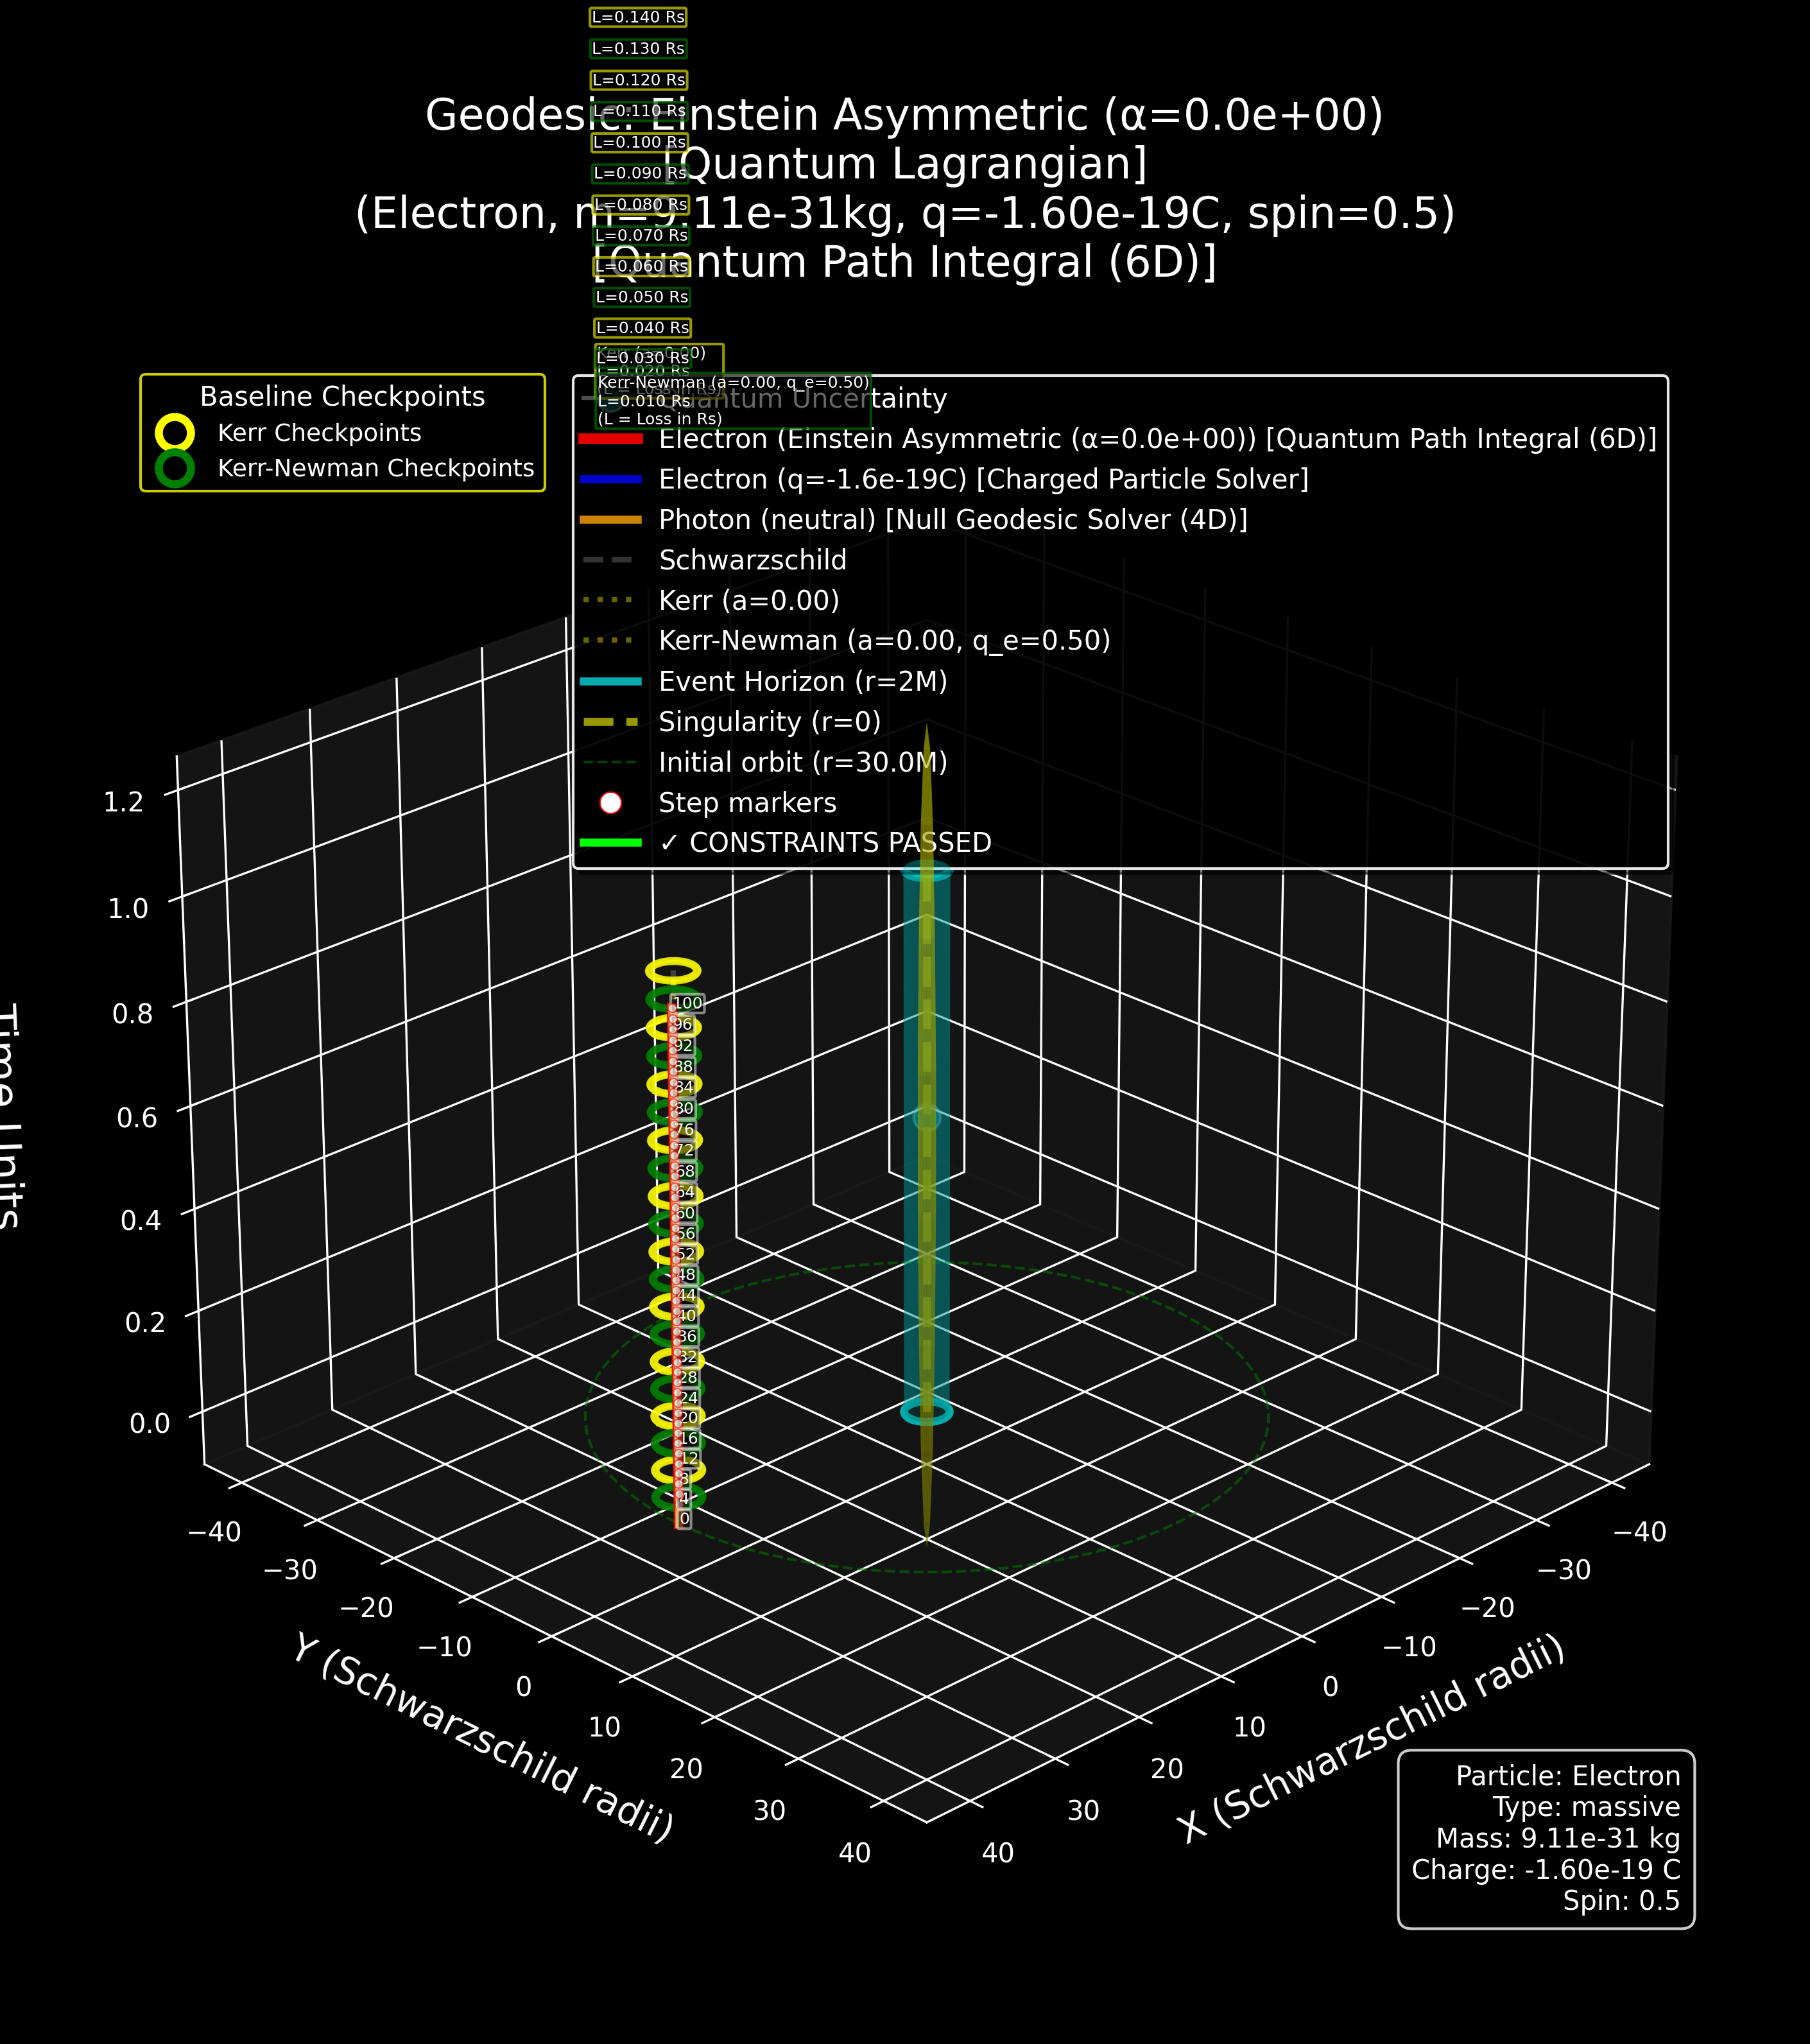The width and height of the screenshot is (1810, 2044).
Task: Click the −10 tick on the X axis
Action: point(1409,1647)
